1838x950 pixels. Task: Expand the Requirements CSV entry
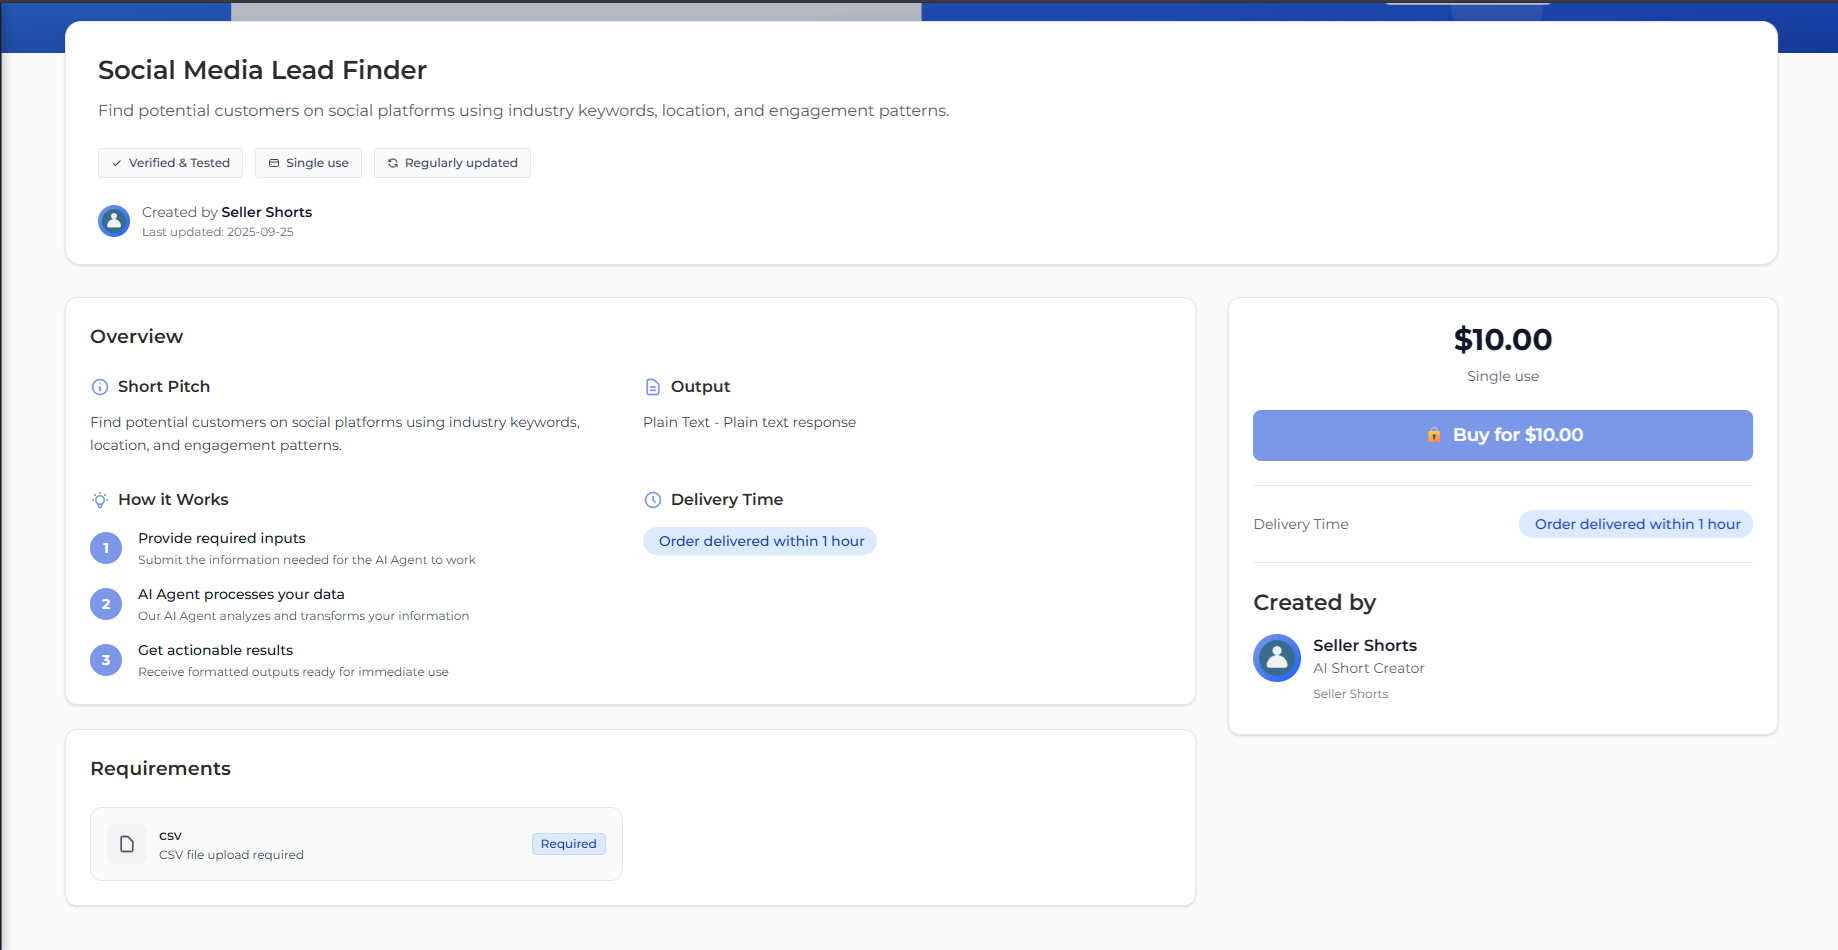355,843
